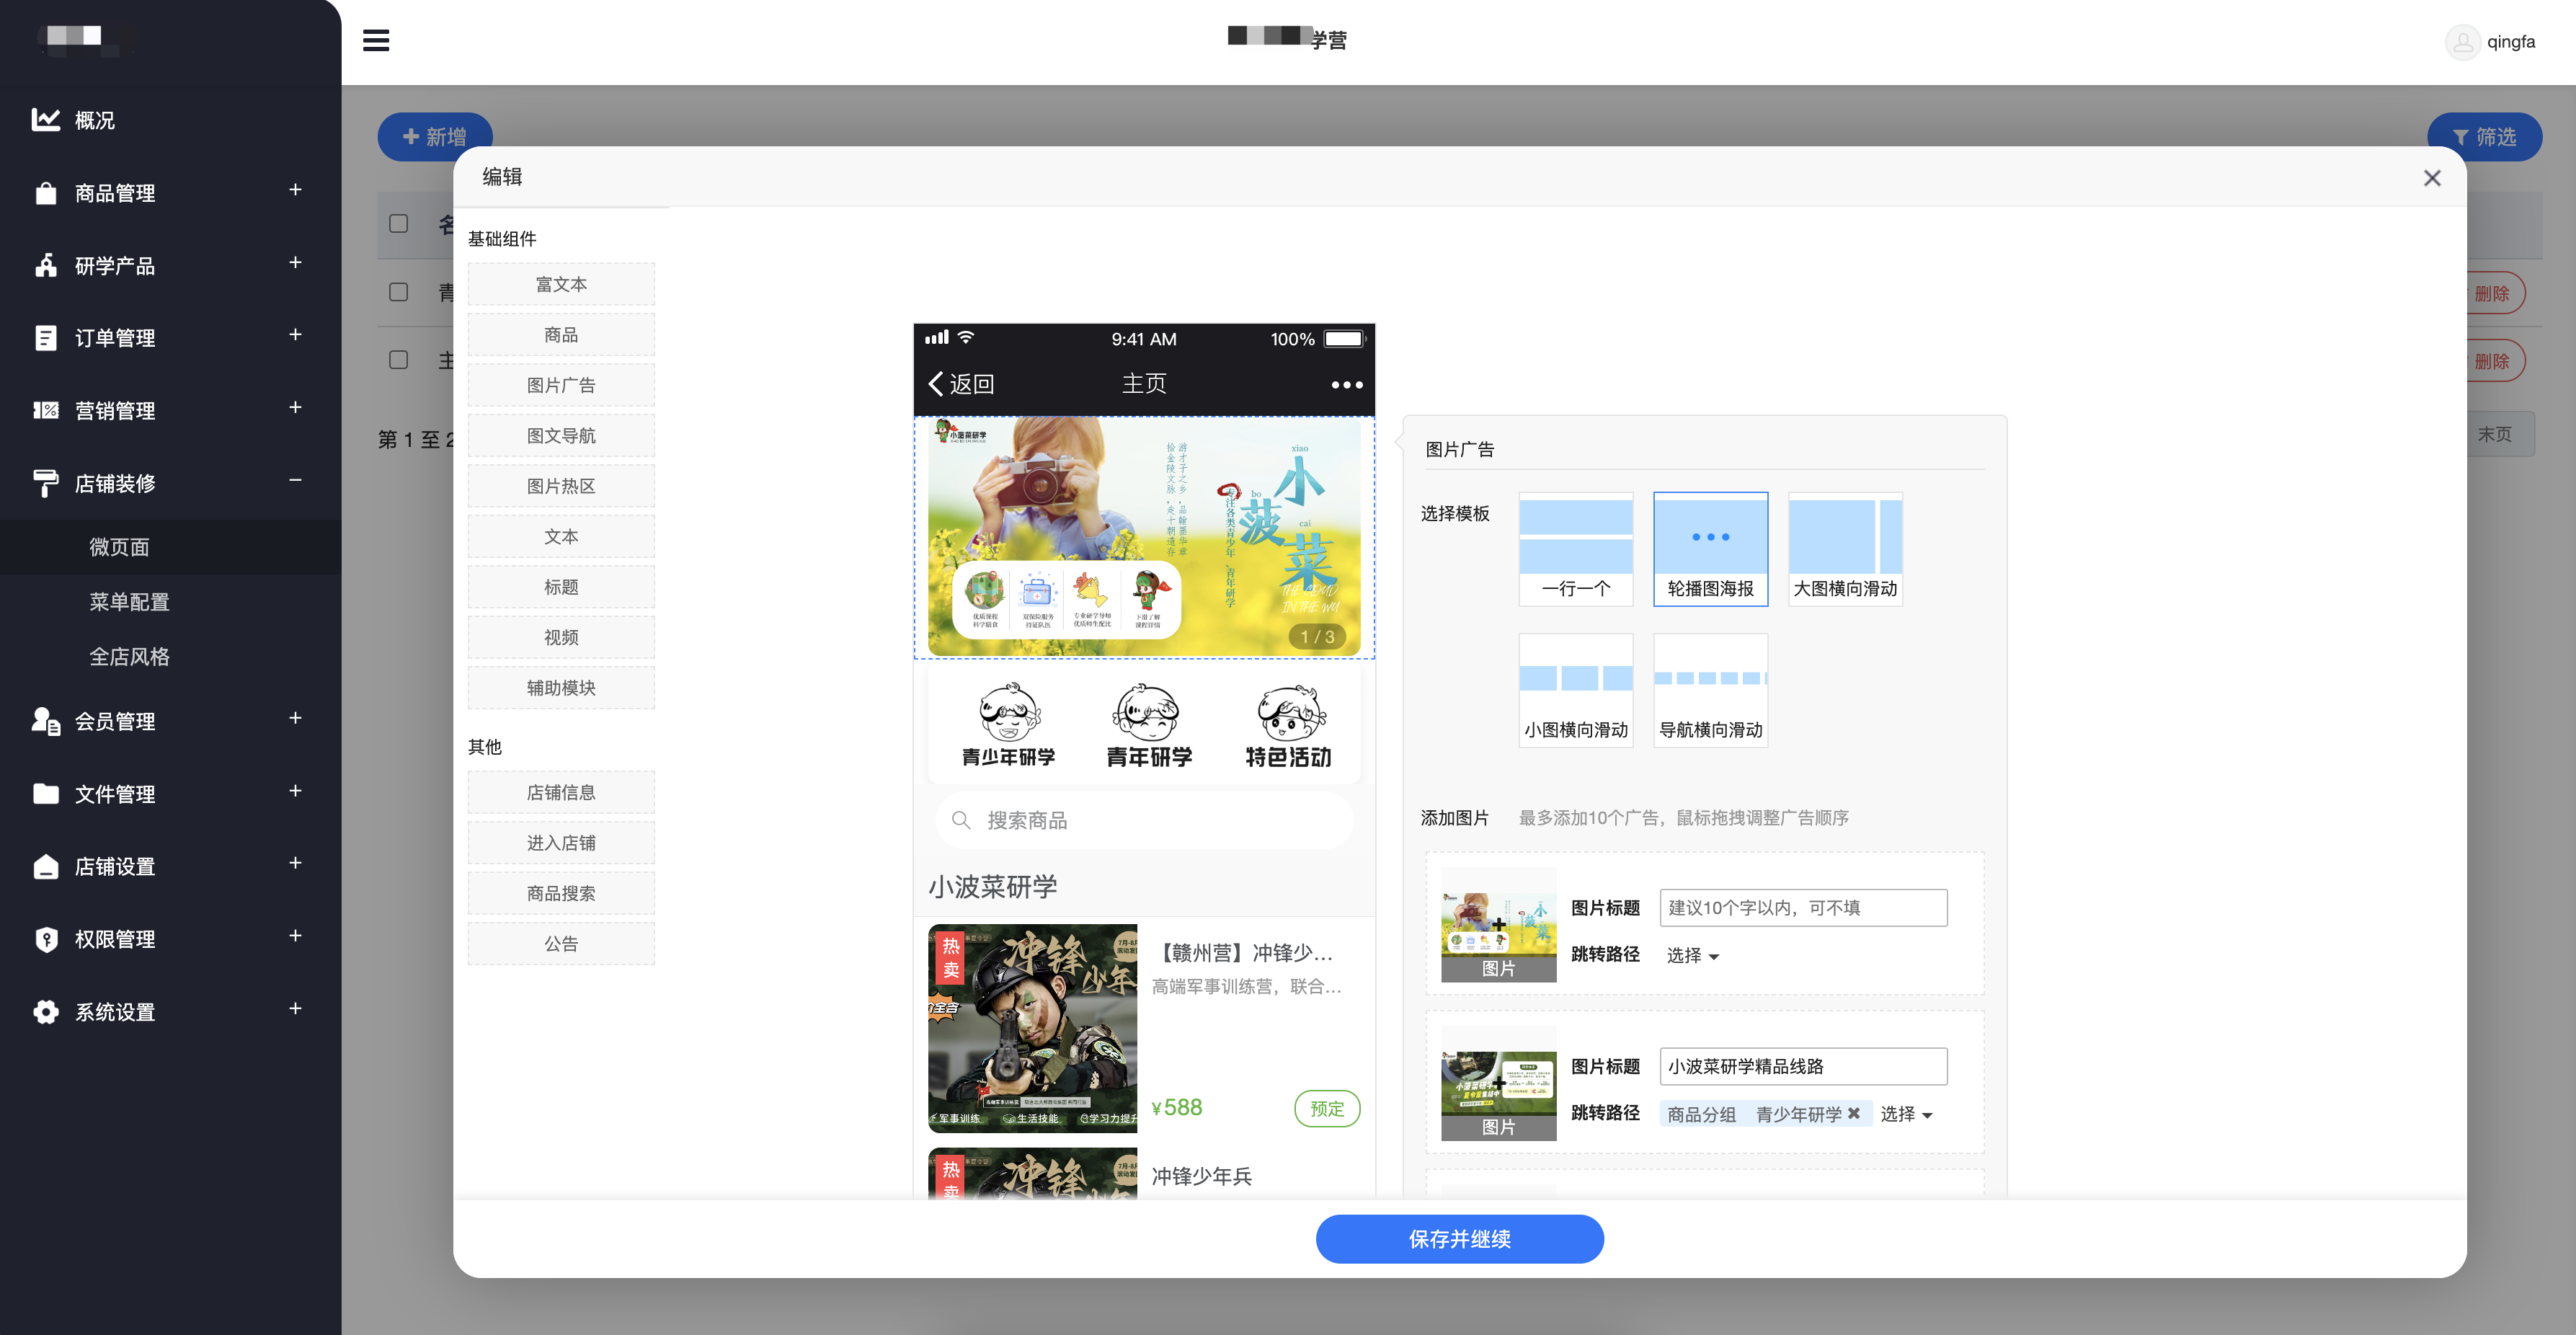
Task: Click the 概况 chart icon in sidebar
Action: 46,120
